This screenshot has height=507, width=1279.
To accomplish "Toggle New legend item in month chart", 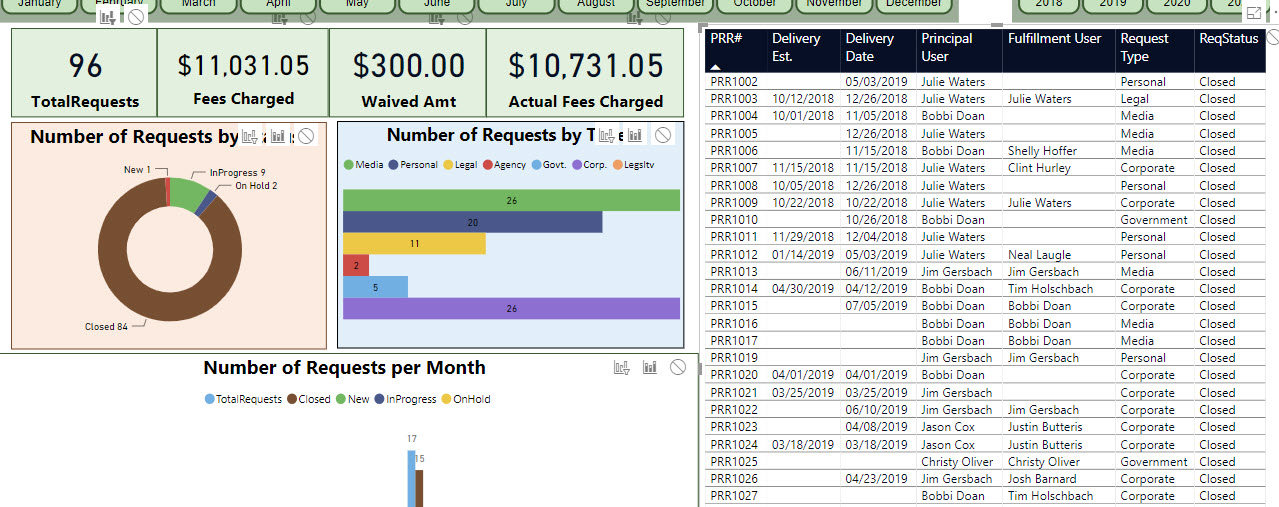I will click(352, 399).
